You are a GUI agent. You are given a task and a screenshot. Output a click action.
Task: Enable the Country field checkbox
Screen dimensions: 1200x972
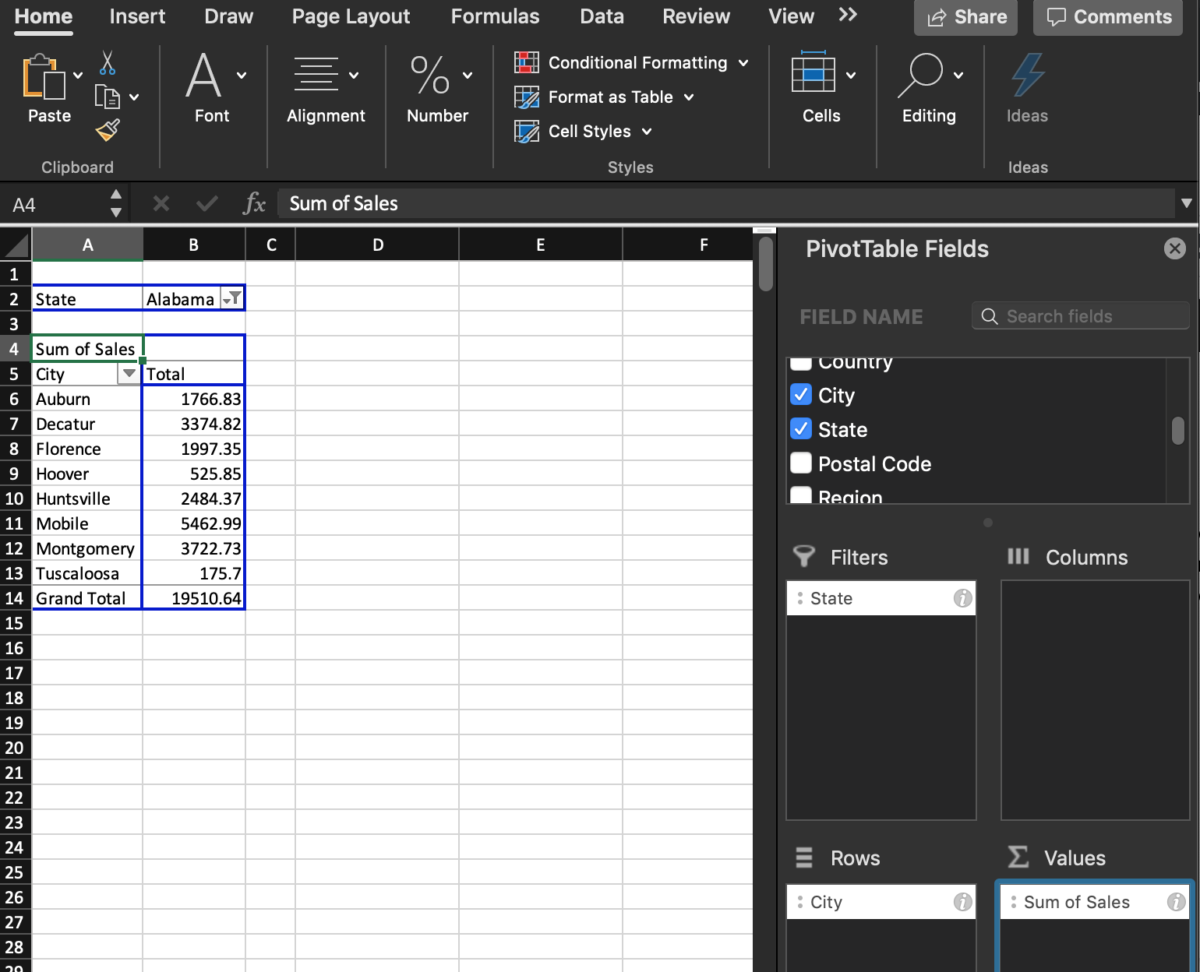pos(800,362)
